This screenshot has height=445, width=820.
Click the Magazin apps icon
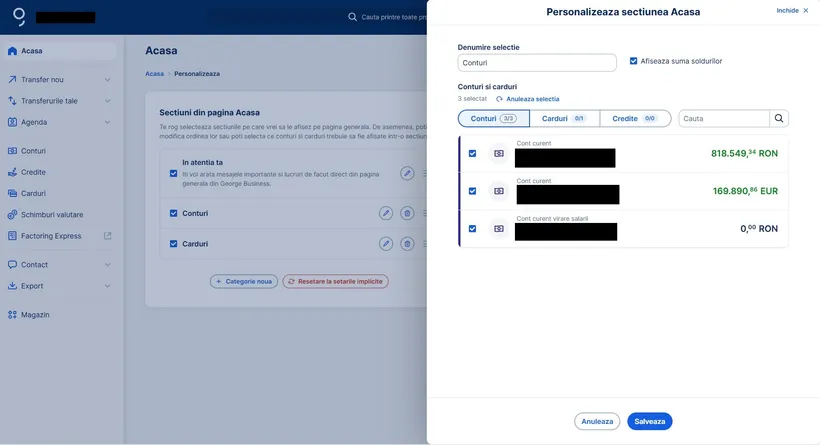pos(13,314)
